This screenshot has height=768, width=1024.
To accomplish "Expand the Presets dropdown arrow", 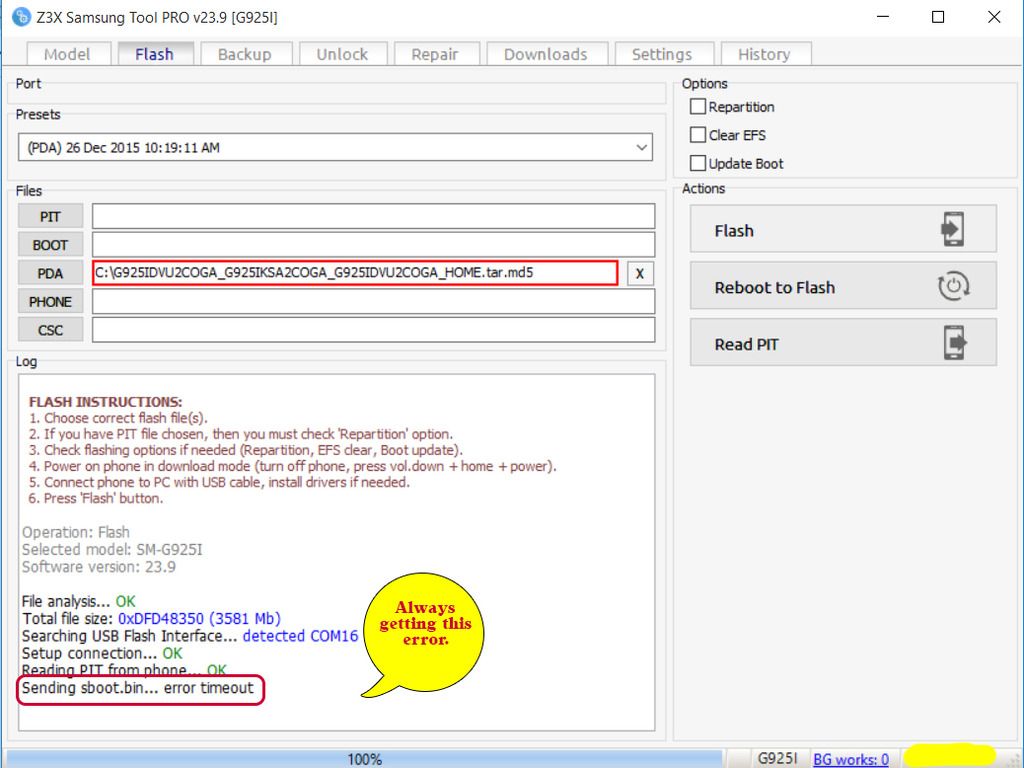I will pyautogui.click(x=641, y=148).
